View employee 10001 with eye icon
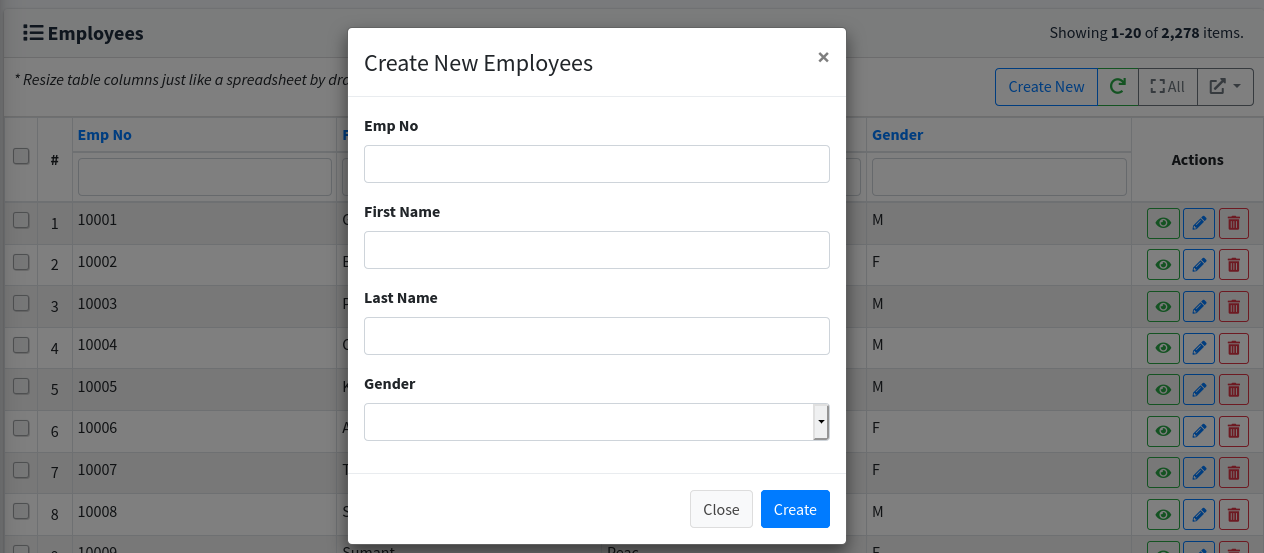1264x553 pixels. tap(1163, 223)
